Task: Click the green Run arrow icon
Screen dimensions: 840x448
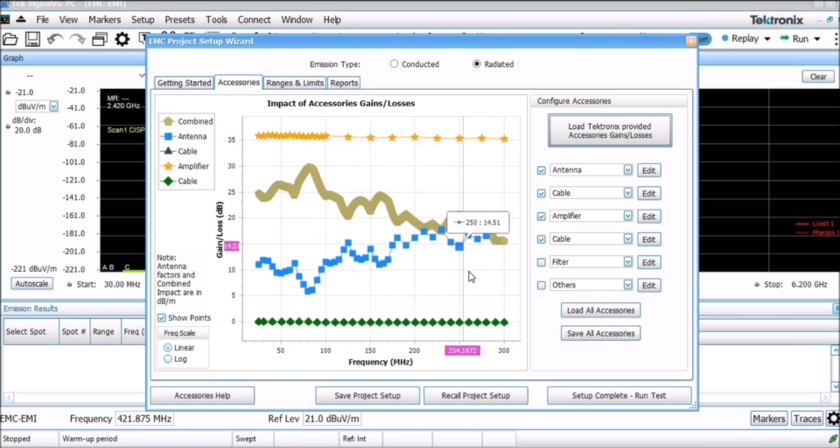Action: point(782,39)
